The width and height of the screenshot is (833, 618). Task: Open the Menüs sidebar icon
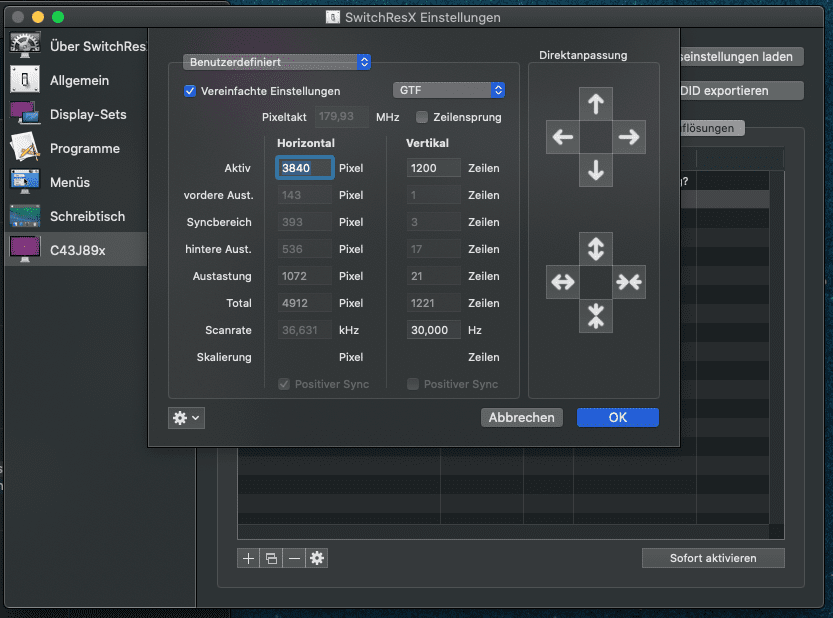[24, 182]
